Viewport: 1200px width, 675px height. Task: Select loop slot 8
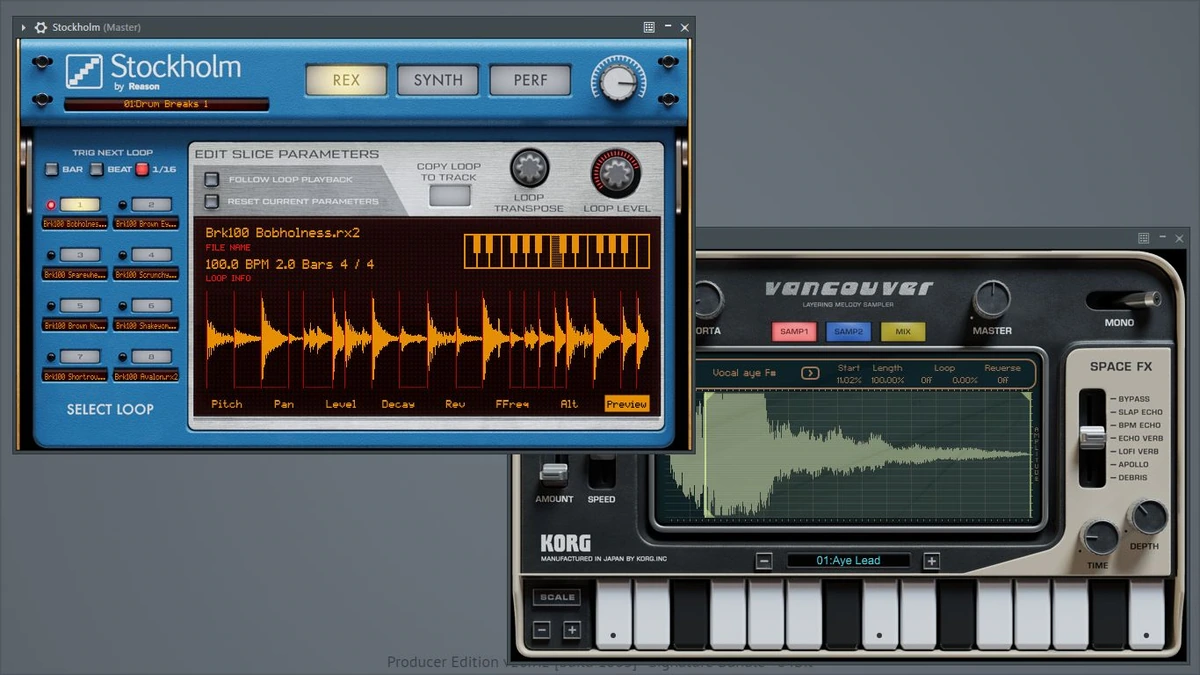click(151, 357)
